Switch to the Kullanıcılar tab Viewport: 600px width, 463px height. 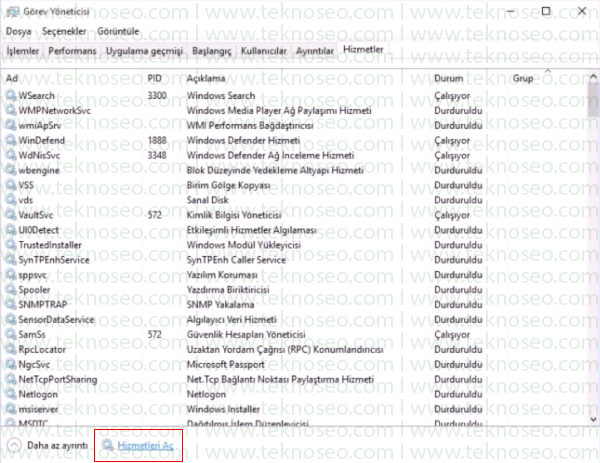pos(264,51)
